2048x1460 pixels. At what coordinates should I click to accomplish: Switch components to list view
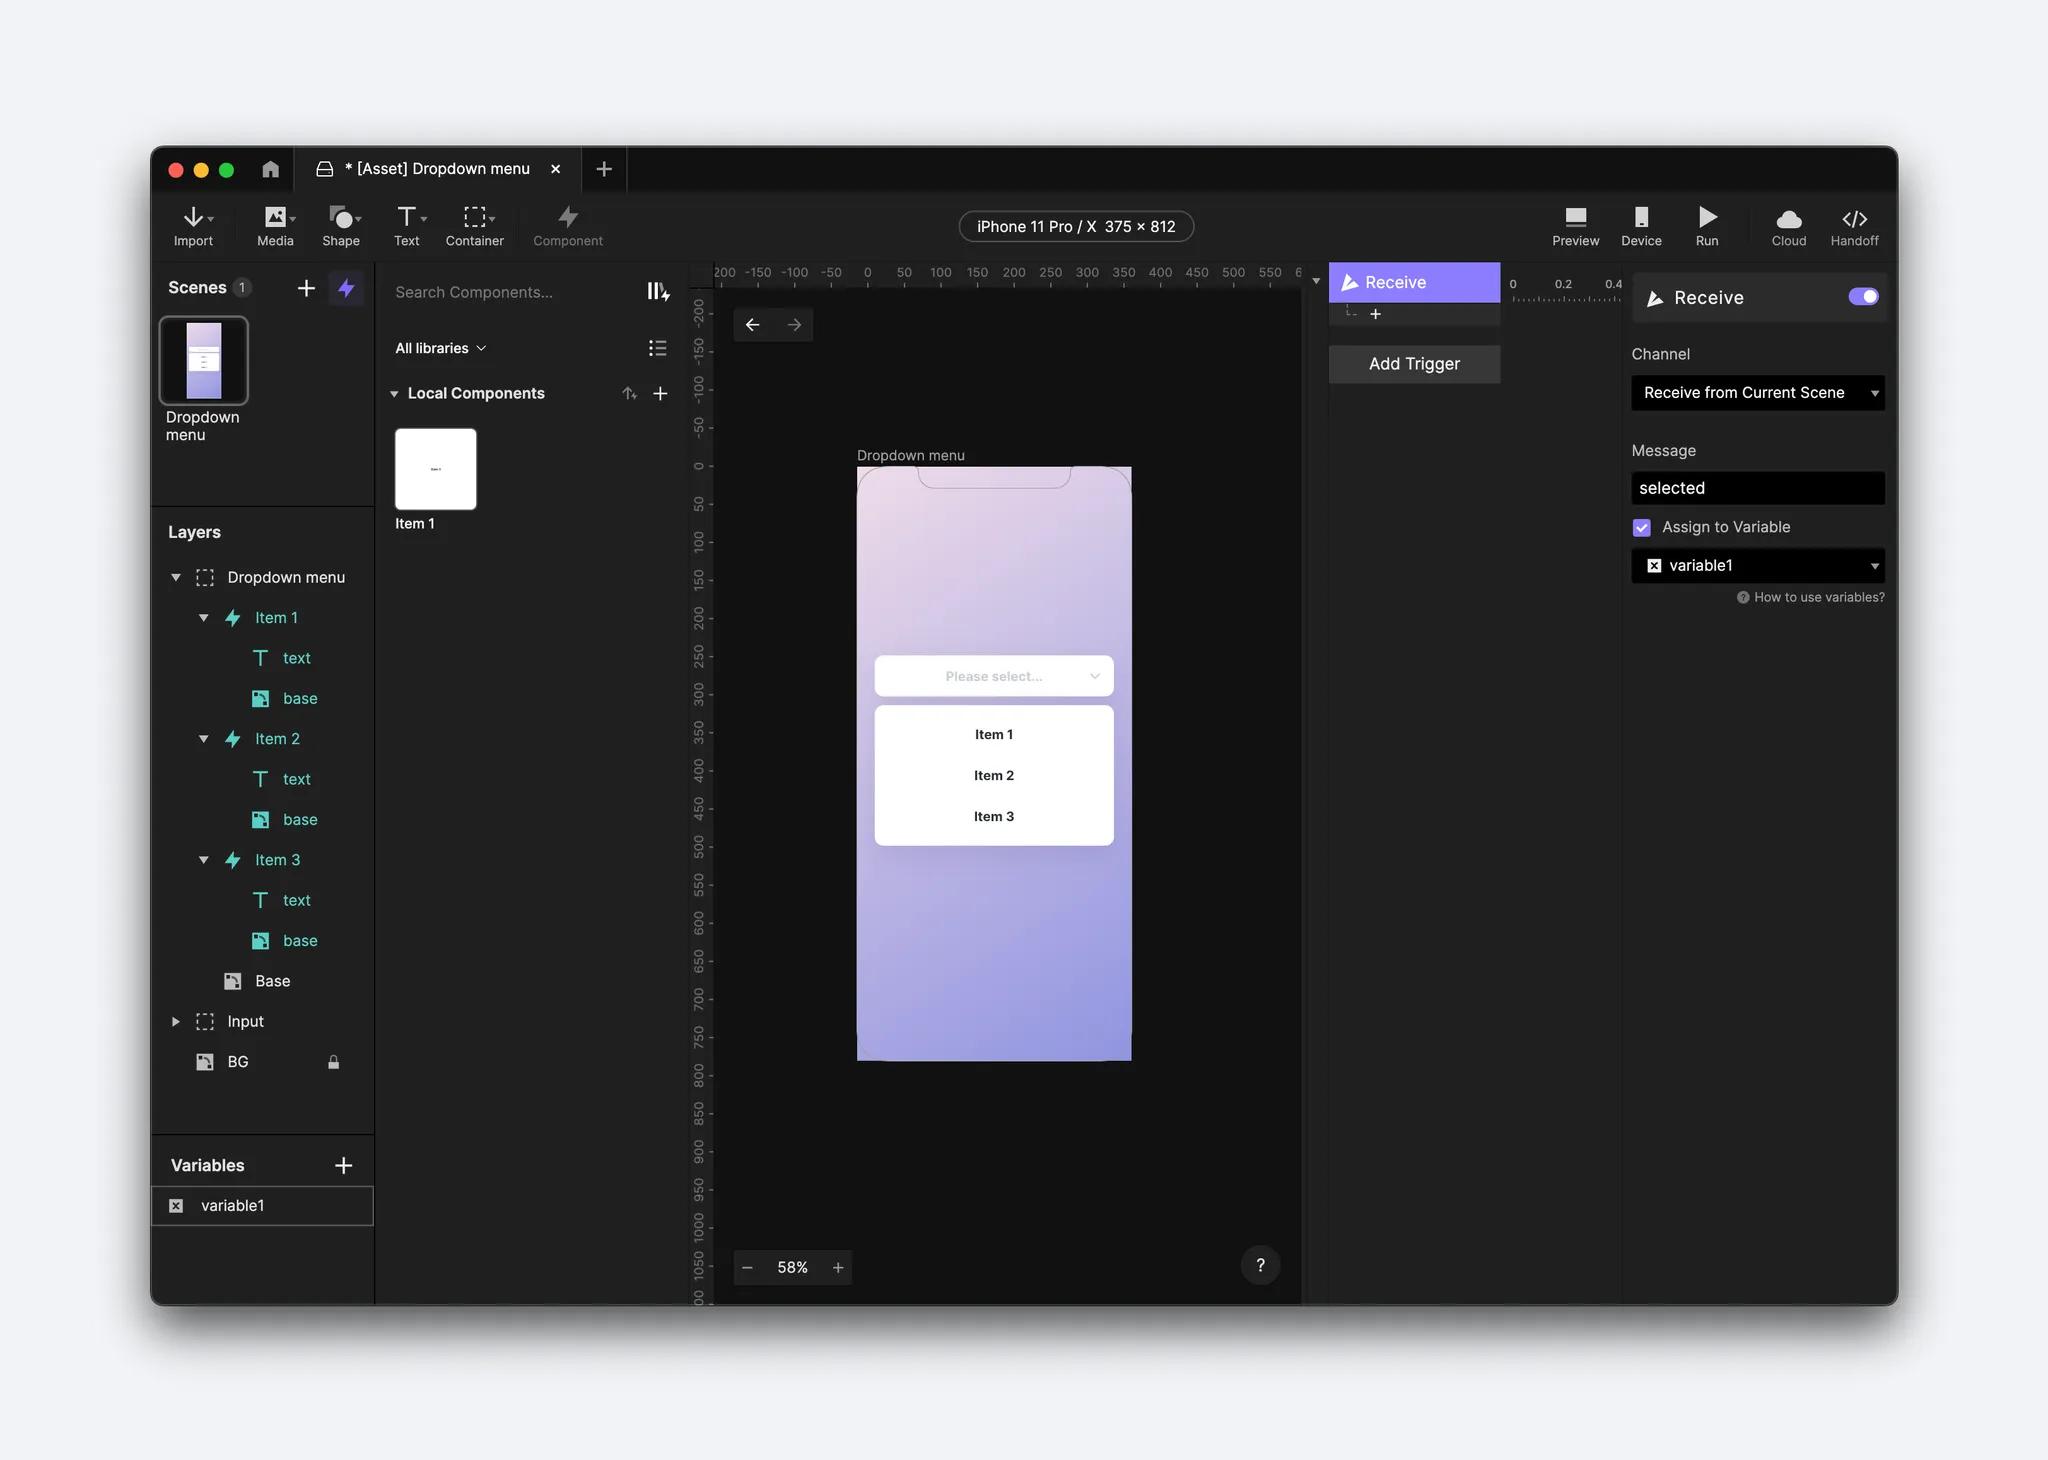pos(657,348)
